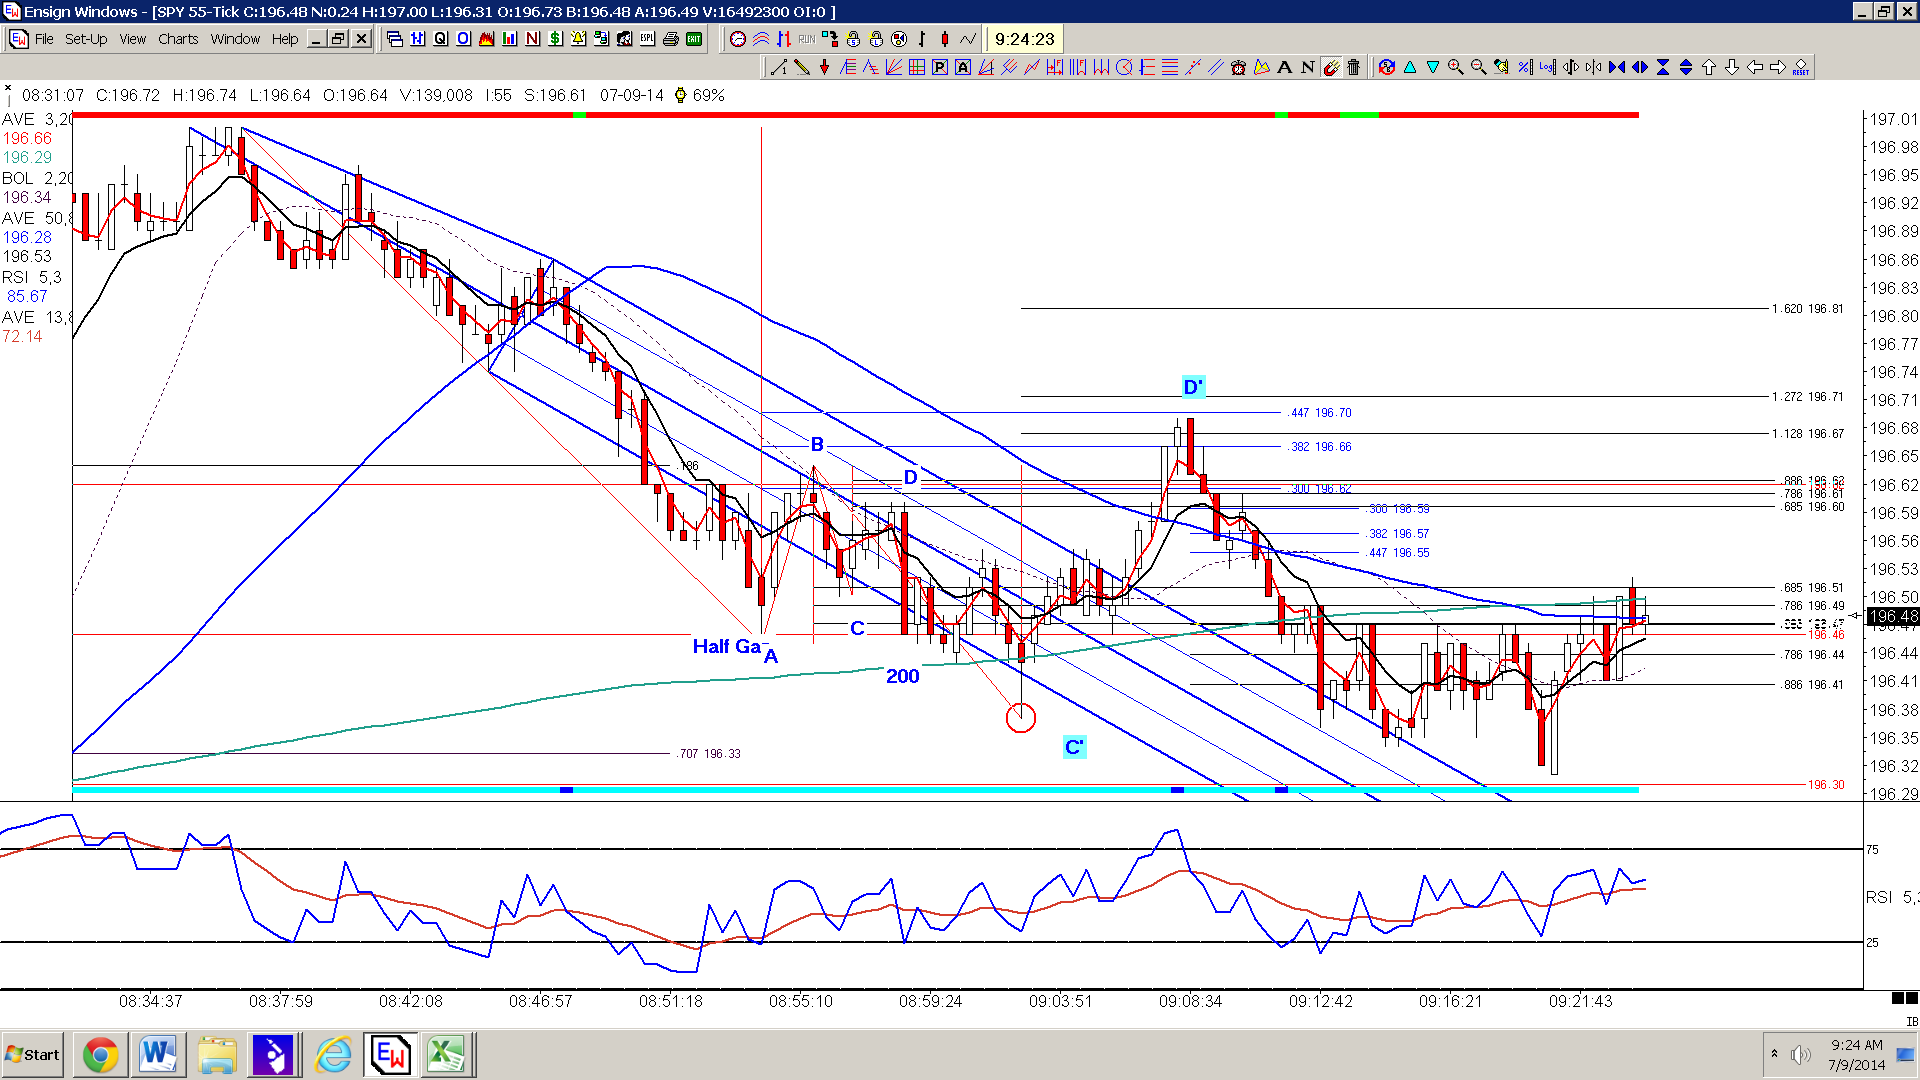Click the 9:24:23 clock display
The height and width of the screenshot is (1080, 1920).
click(x=1024, y=39)
